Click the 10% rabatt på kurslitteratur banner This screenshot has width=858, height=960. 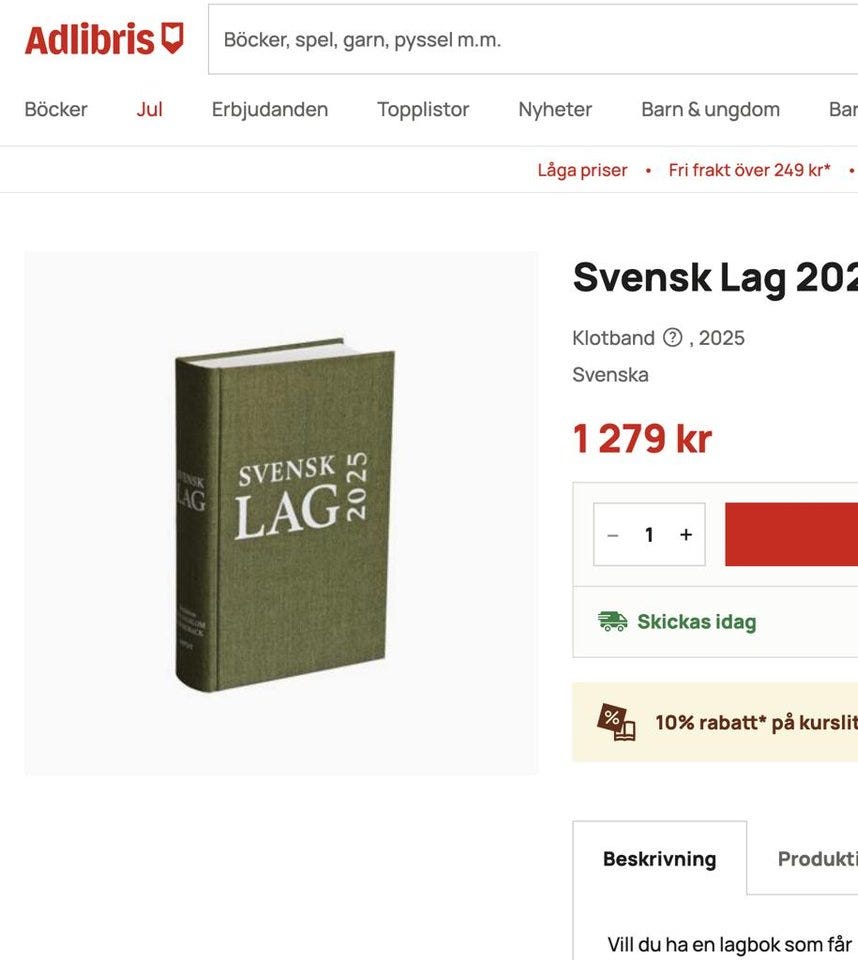point(750,722)
